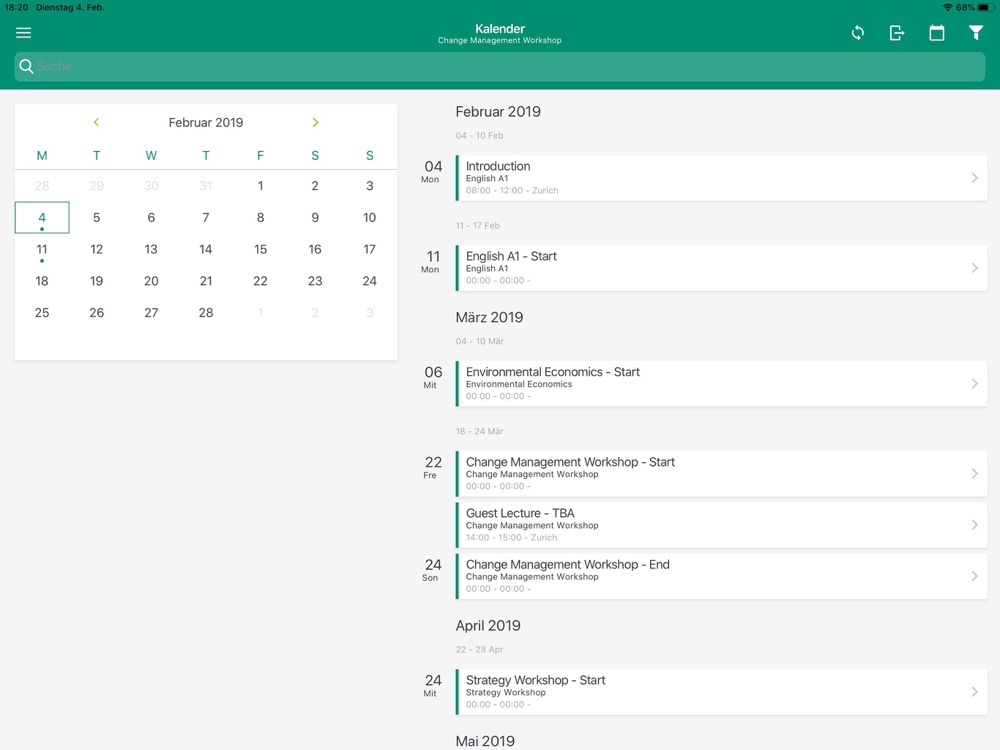Viewport: 1000px width, 750px height.
Task: Tap the Februar 2019 month title
Action: 205,122
